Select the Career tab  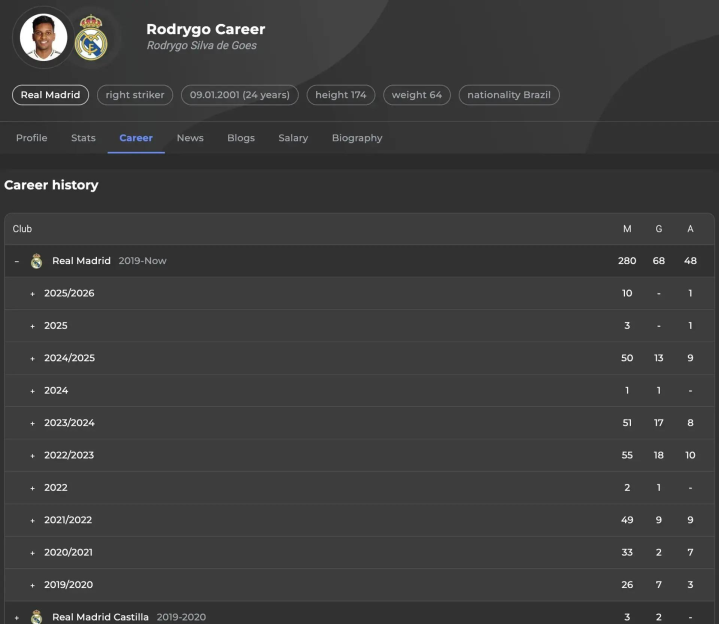pyautogui.click(x=136, y=138)
